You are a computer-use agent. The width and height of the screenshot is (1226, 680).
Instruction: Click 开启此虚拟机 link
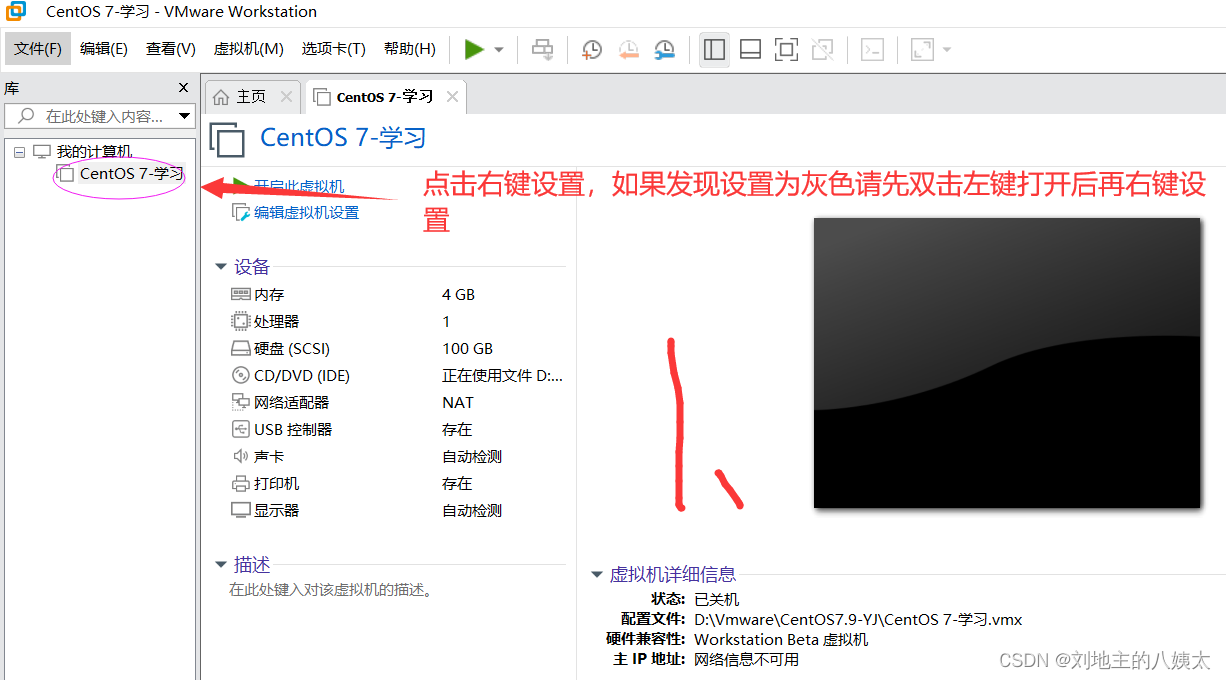tap(299, 187)
